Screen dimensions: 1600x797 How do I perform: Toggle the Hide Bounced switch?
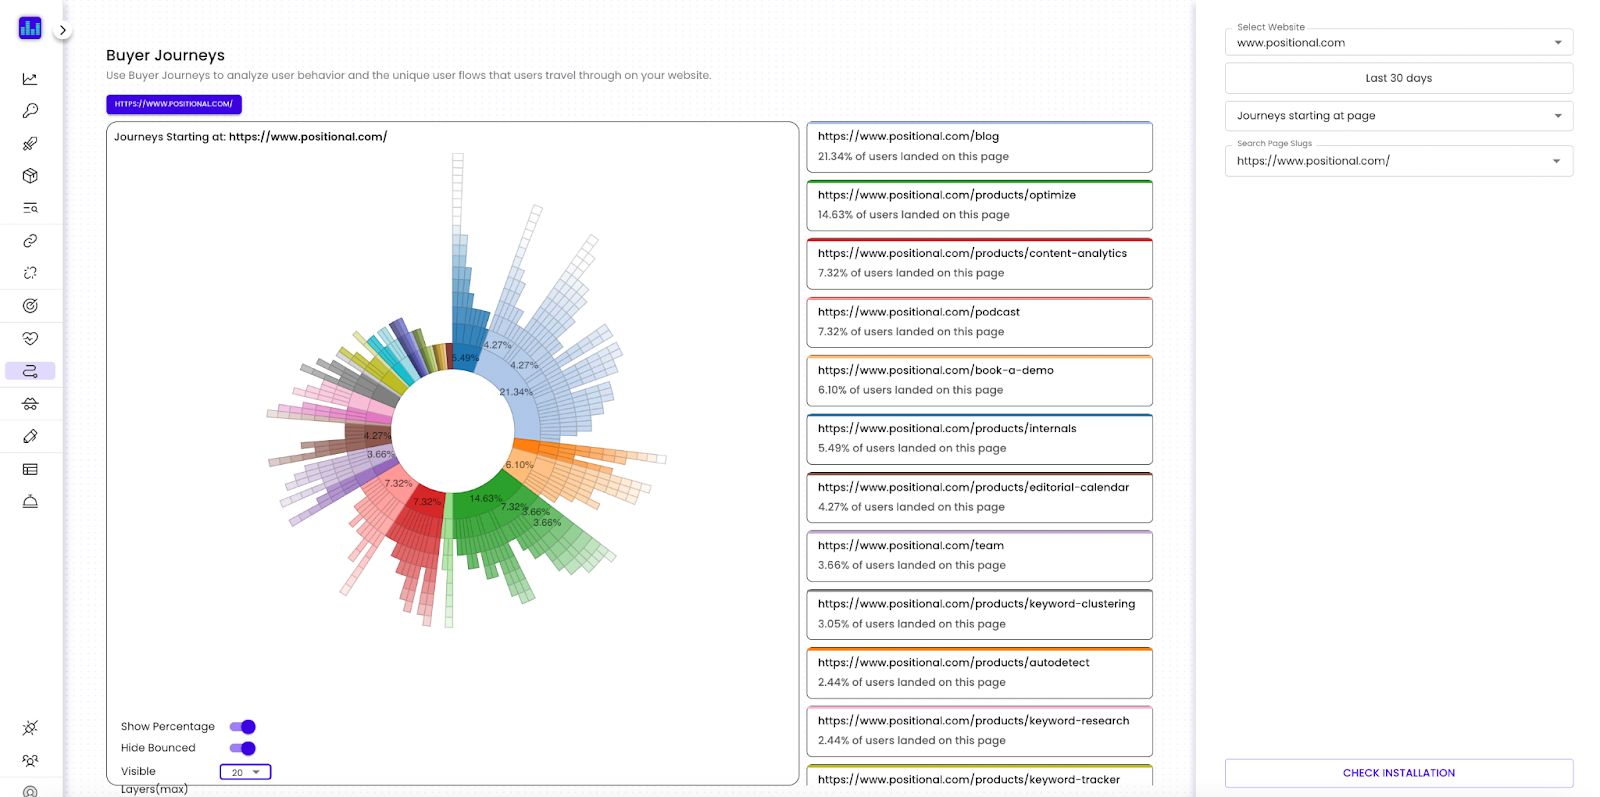click(243, 748)
